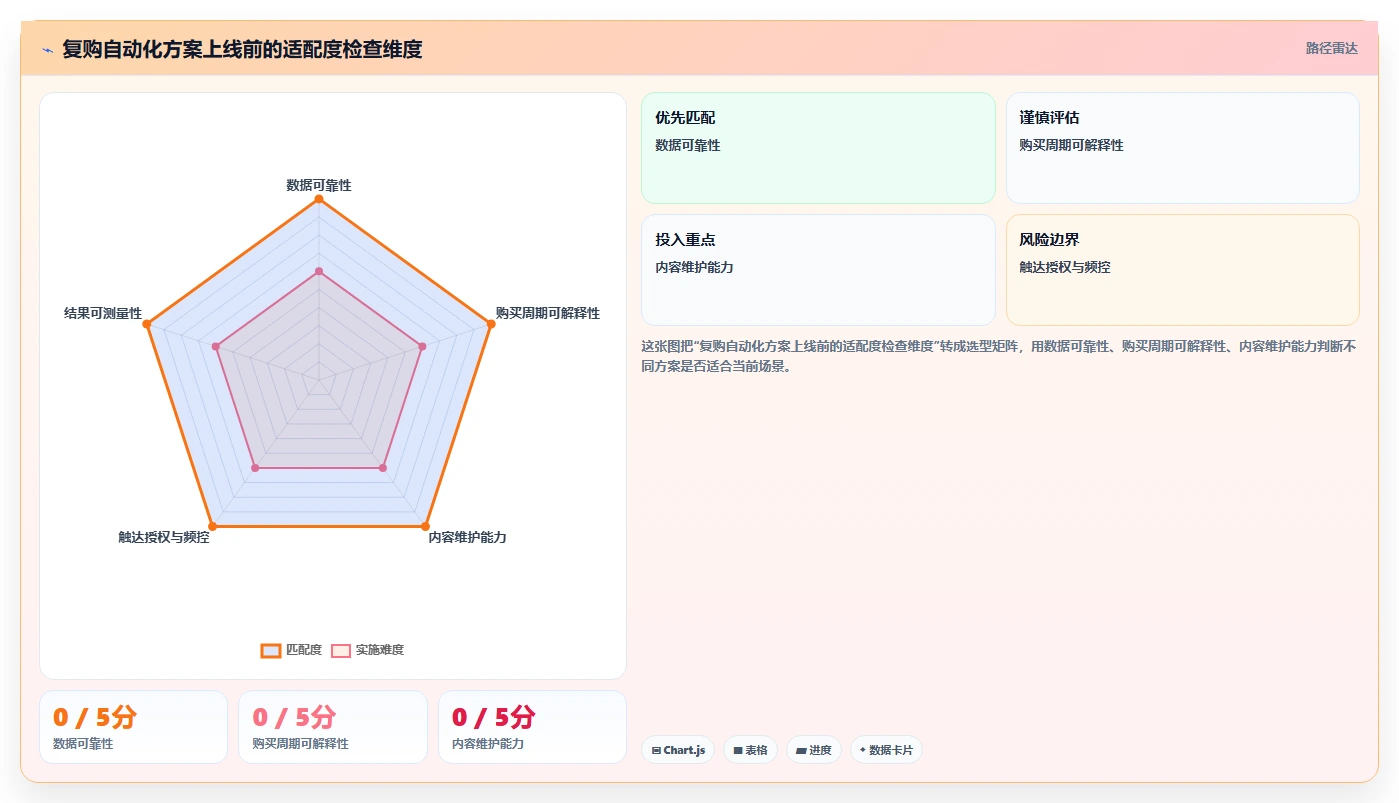Select the Chart.js tag chip
Viewport: 1399px width, 803px height.
(678, 750)
